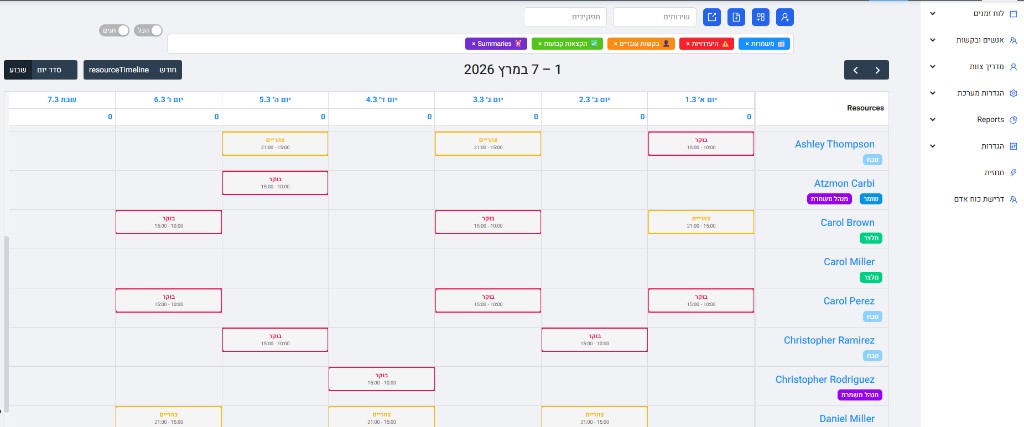Remove the purple Summaries filter tag
This screenshot has width=1024, height=427.
473,44
